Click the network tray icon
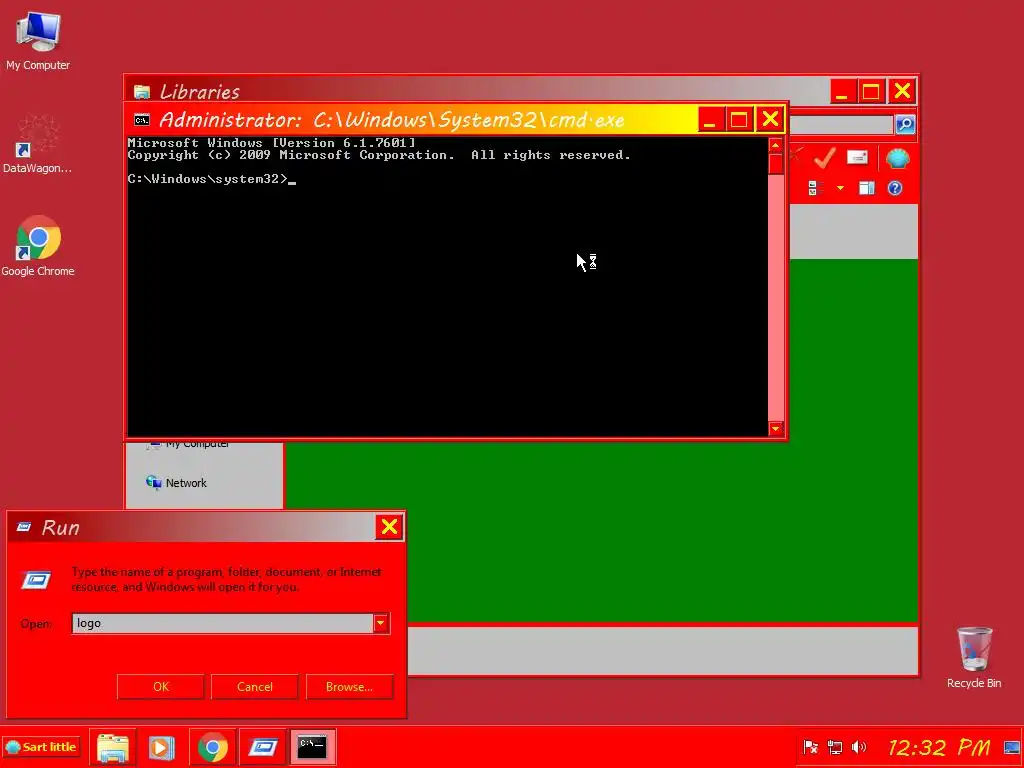Viewport: 1024px width, 768px height. (x=835, y=747)
